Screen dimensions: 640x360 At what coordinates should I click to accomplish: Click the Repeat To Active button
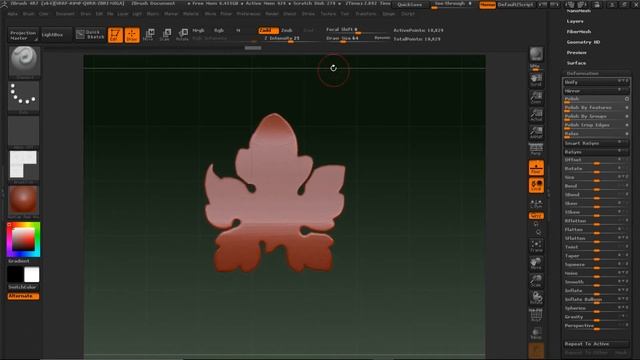pos(596,344)
